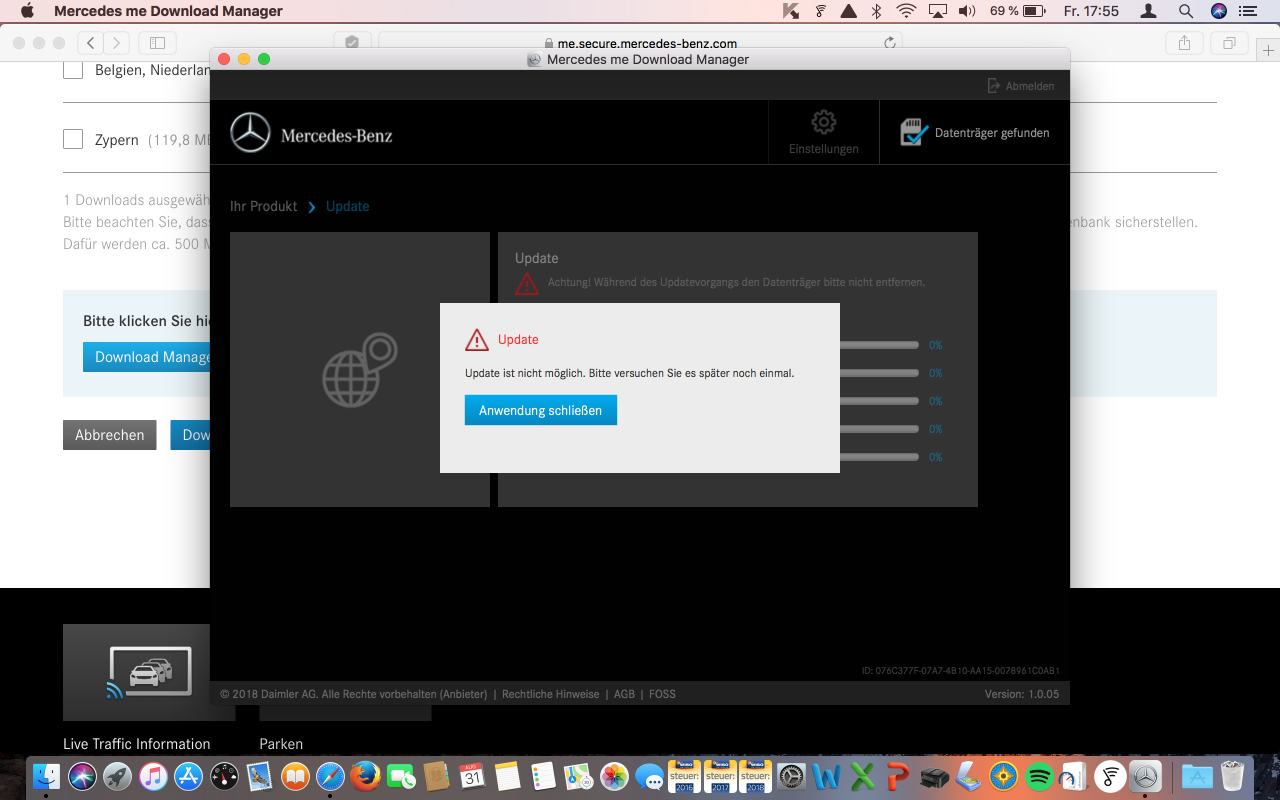
Task: Go back in Safari
Action: tap(91, 43)
